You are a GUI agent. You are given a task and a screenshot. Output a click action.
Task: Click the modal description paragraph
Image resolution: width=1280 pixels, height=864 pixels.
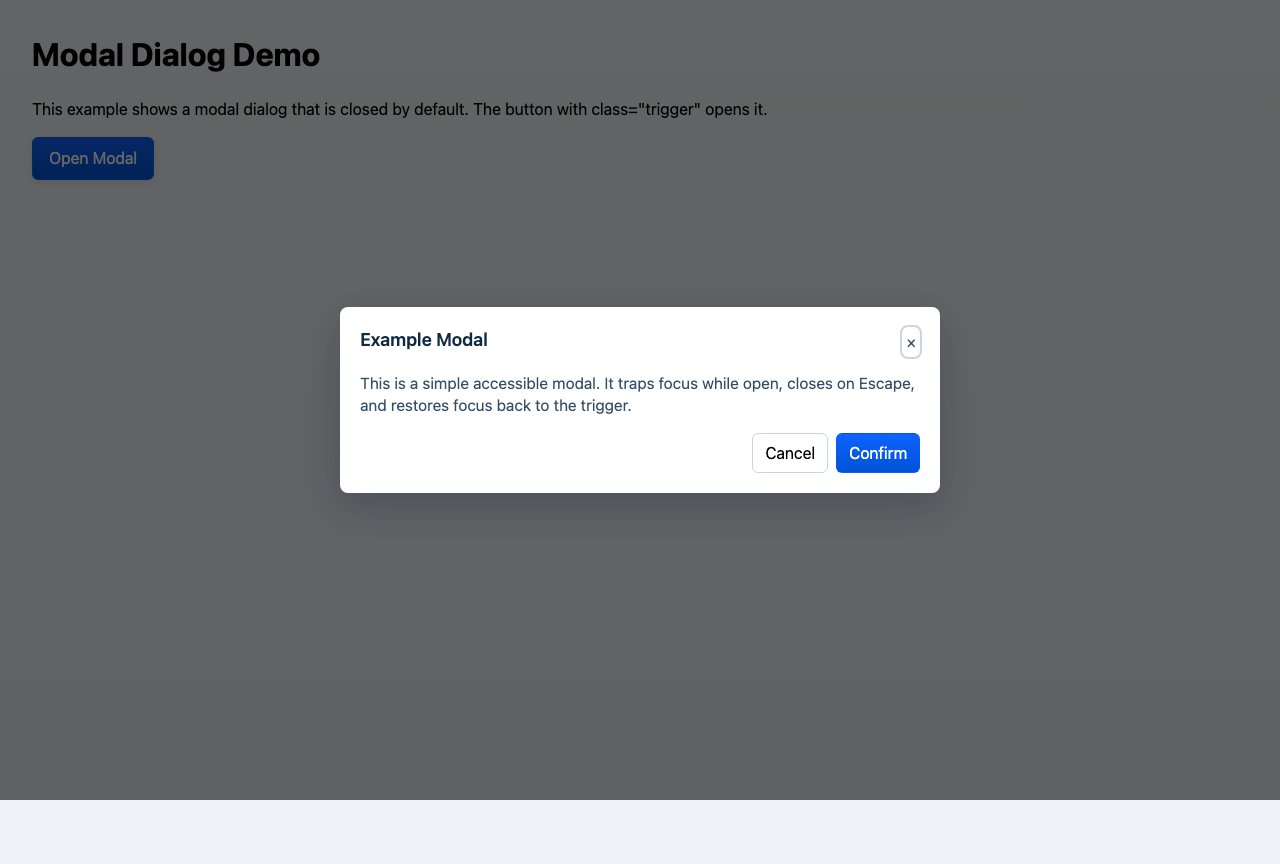(637, 394)
